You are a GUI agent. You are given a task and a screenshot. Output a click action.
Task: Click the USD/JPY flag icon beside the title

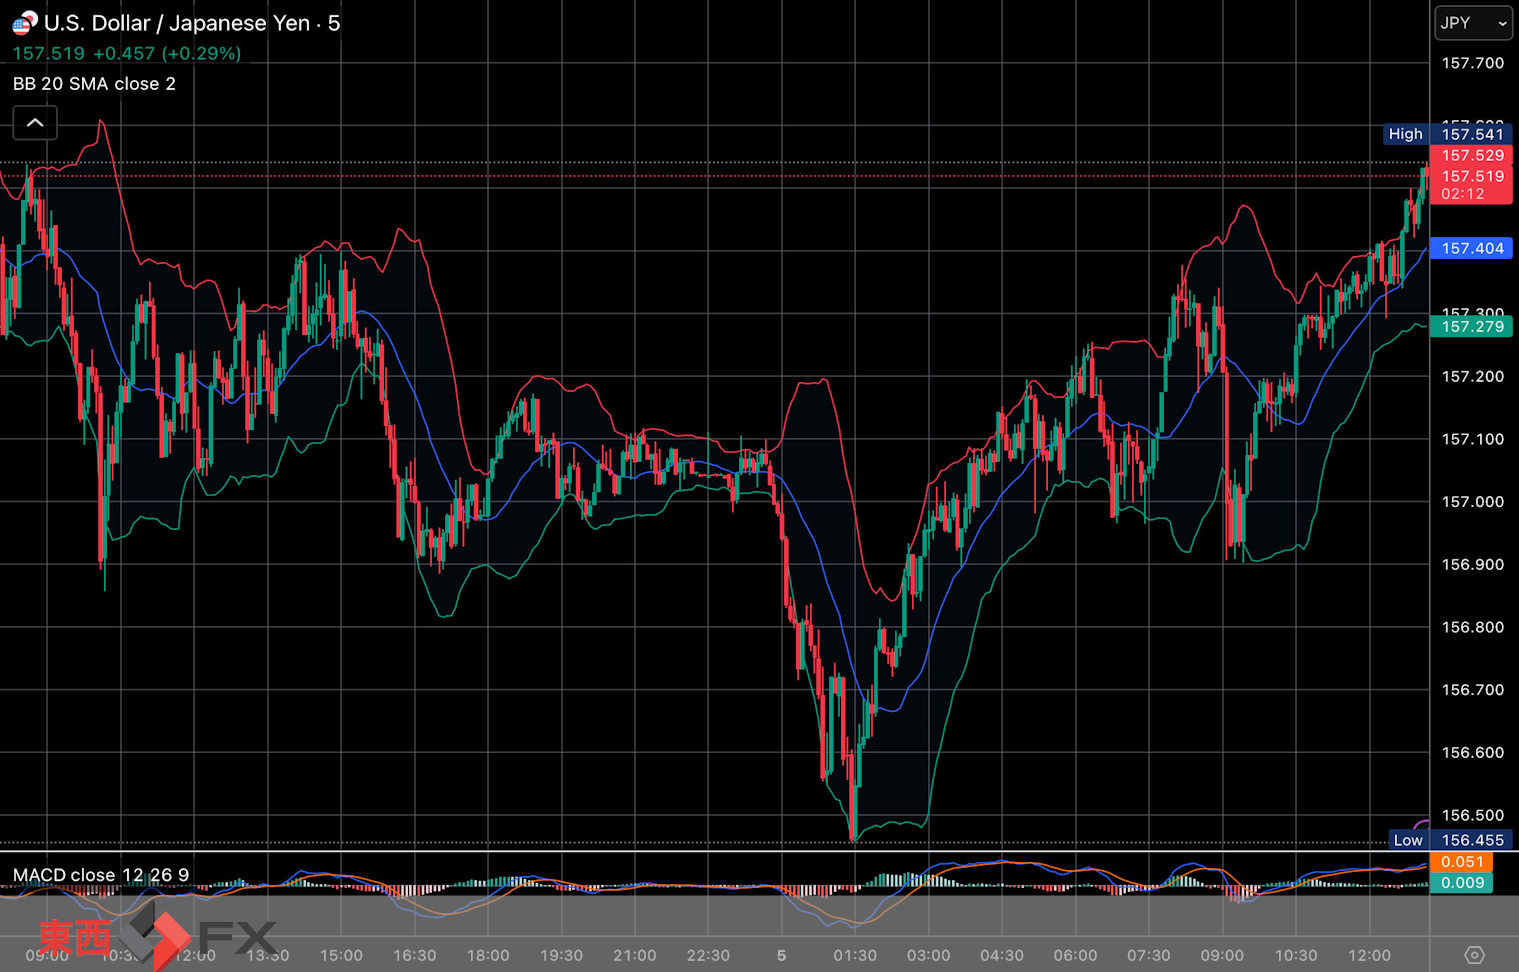tap(24, 22)
